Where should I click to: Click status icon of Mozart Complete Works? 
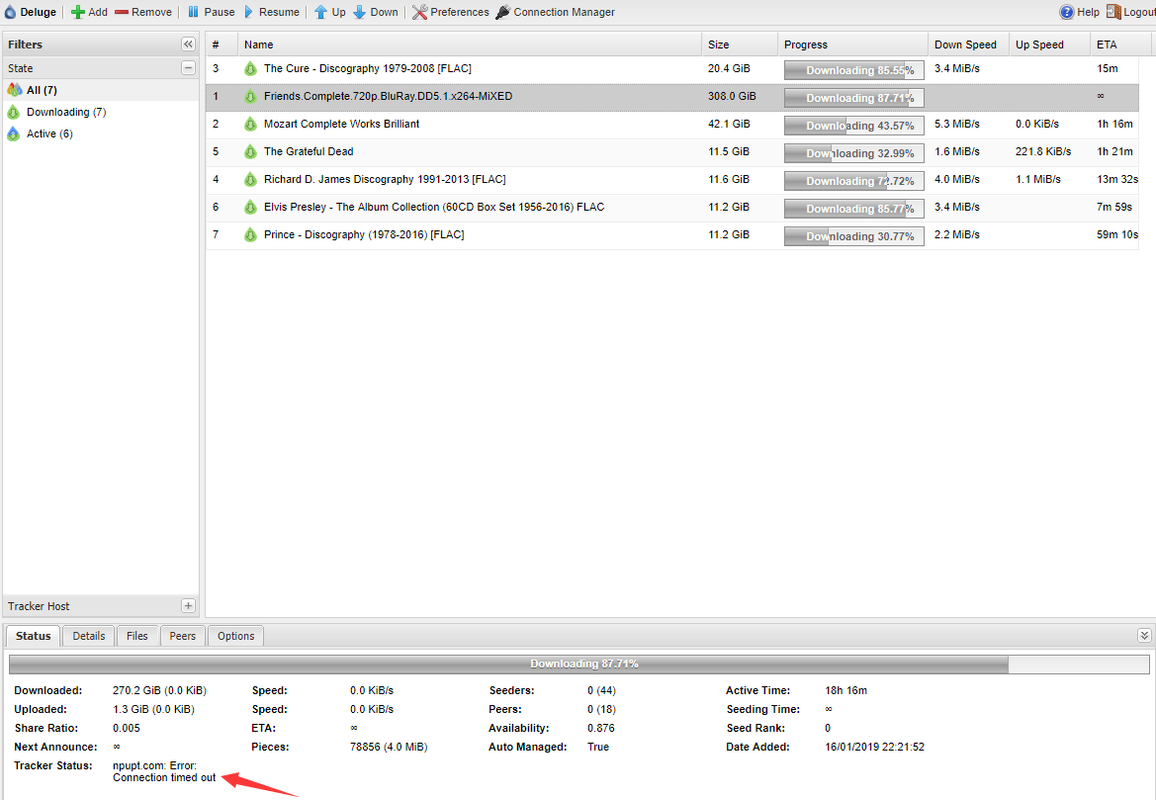click(251, 124)
